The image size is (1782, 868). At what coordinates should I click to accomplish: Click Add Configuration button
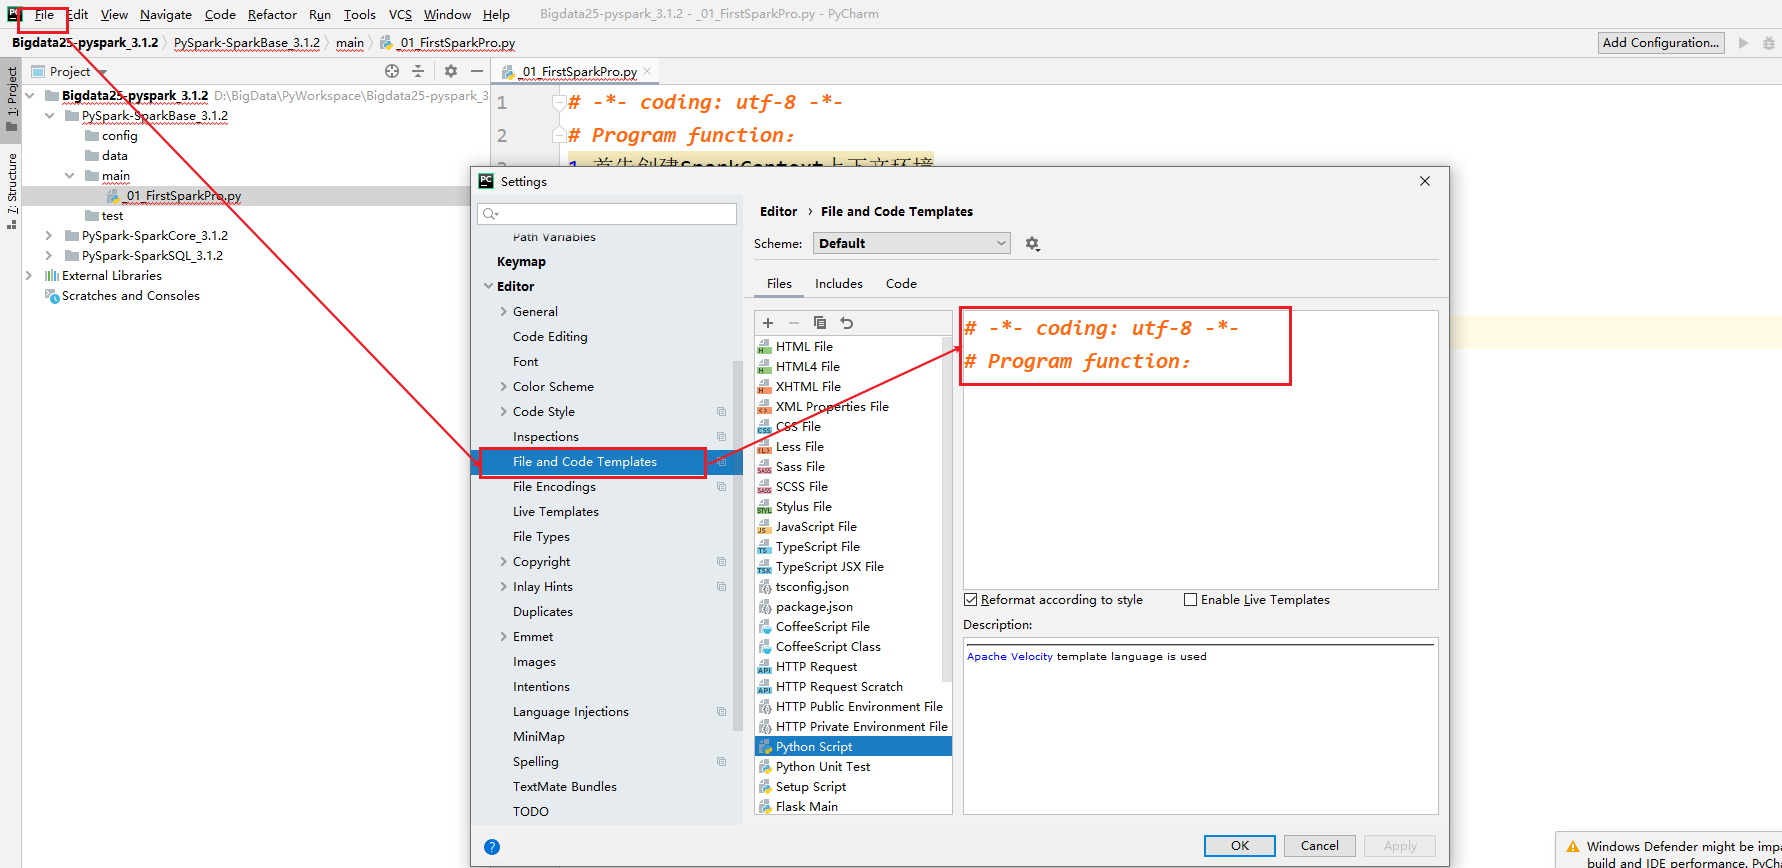point(1661,43)
